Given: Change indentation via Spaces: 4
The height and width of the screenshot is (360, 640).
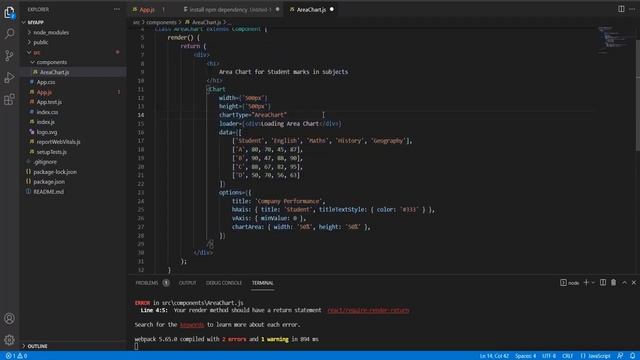Looking at the screenshot, I should click(525, 356).
